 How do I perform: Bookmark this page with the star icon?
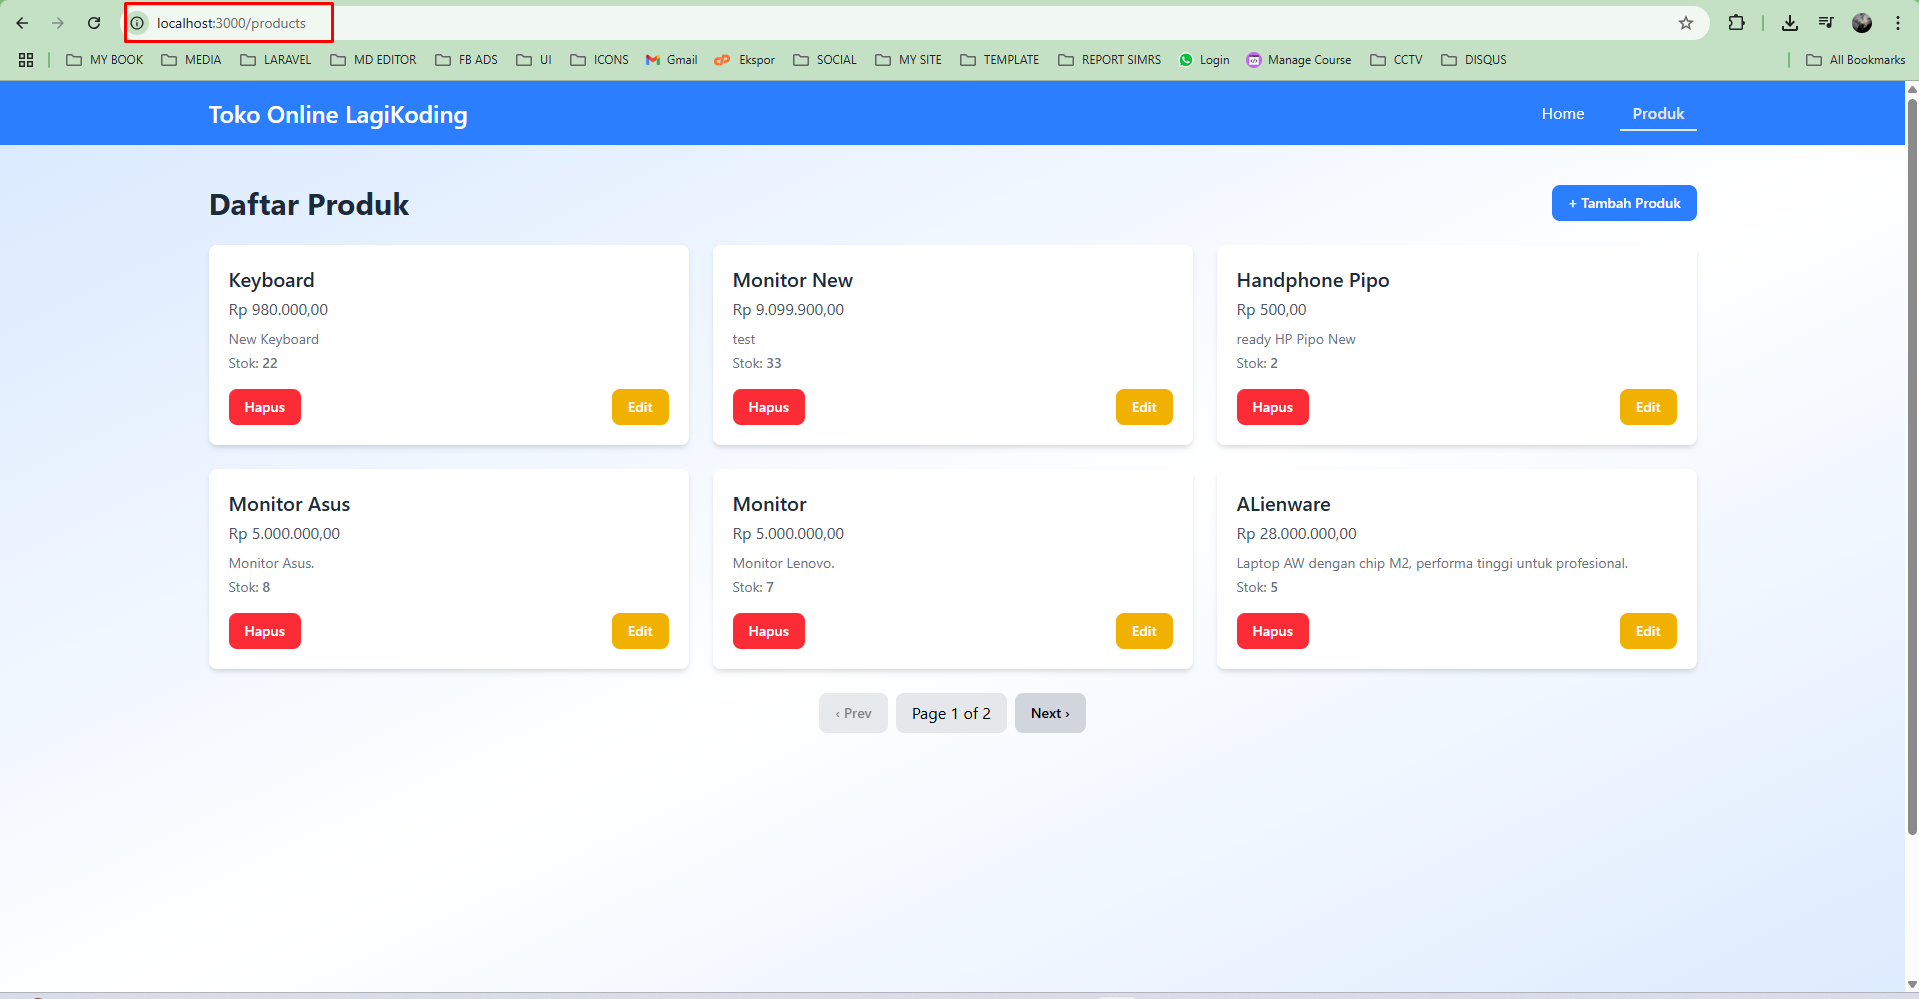pos(1686,22)
